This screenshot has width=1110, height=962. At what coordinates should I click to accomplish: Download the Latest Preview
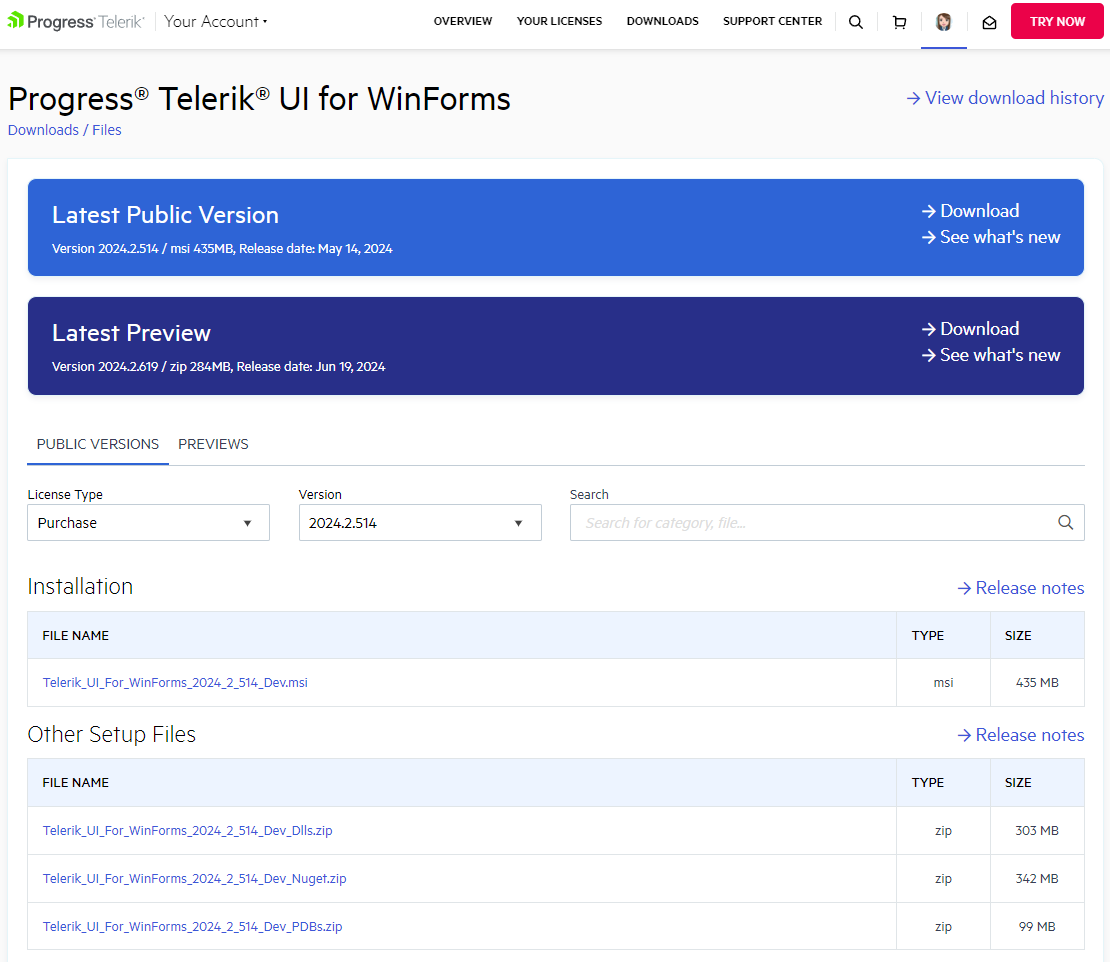click(971, 329)
